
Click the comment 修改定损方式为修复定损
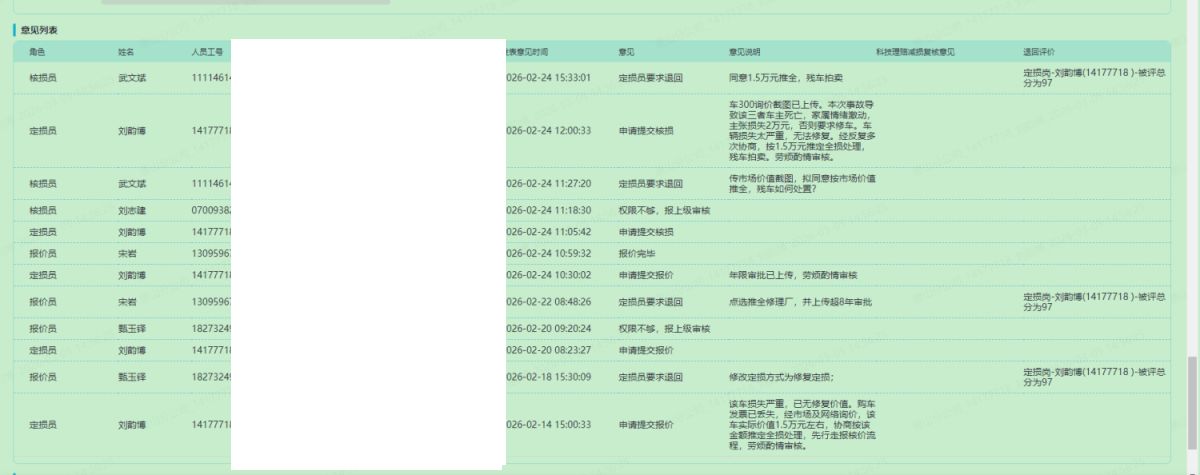pos(782,377)
